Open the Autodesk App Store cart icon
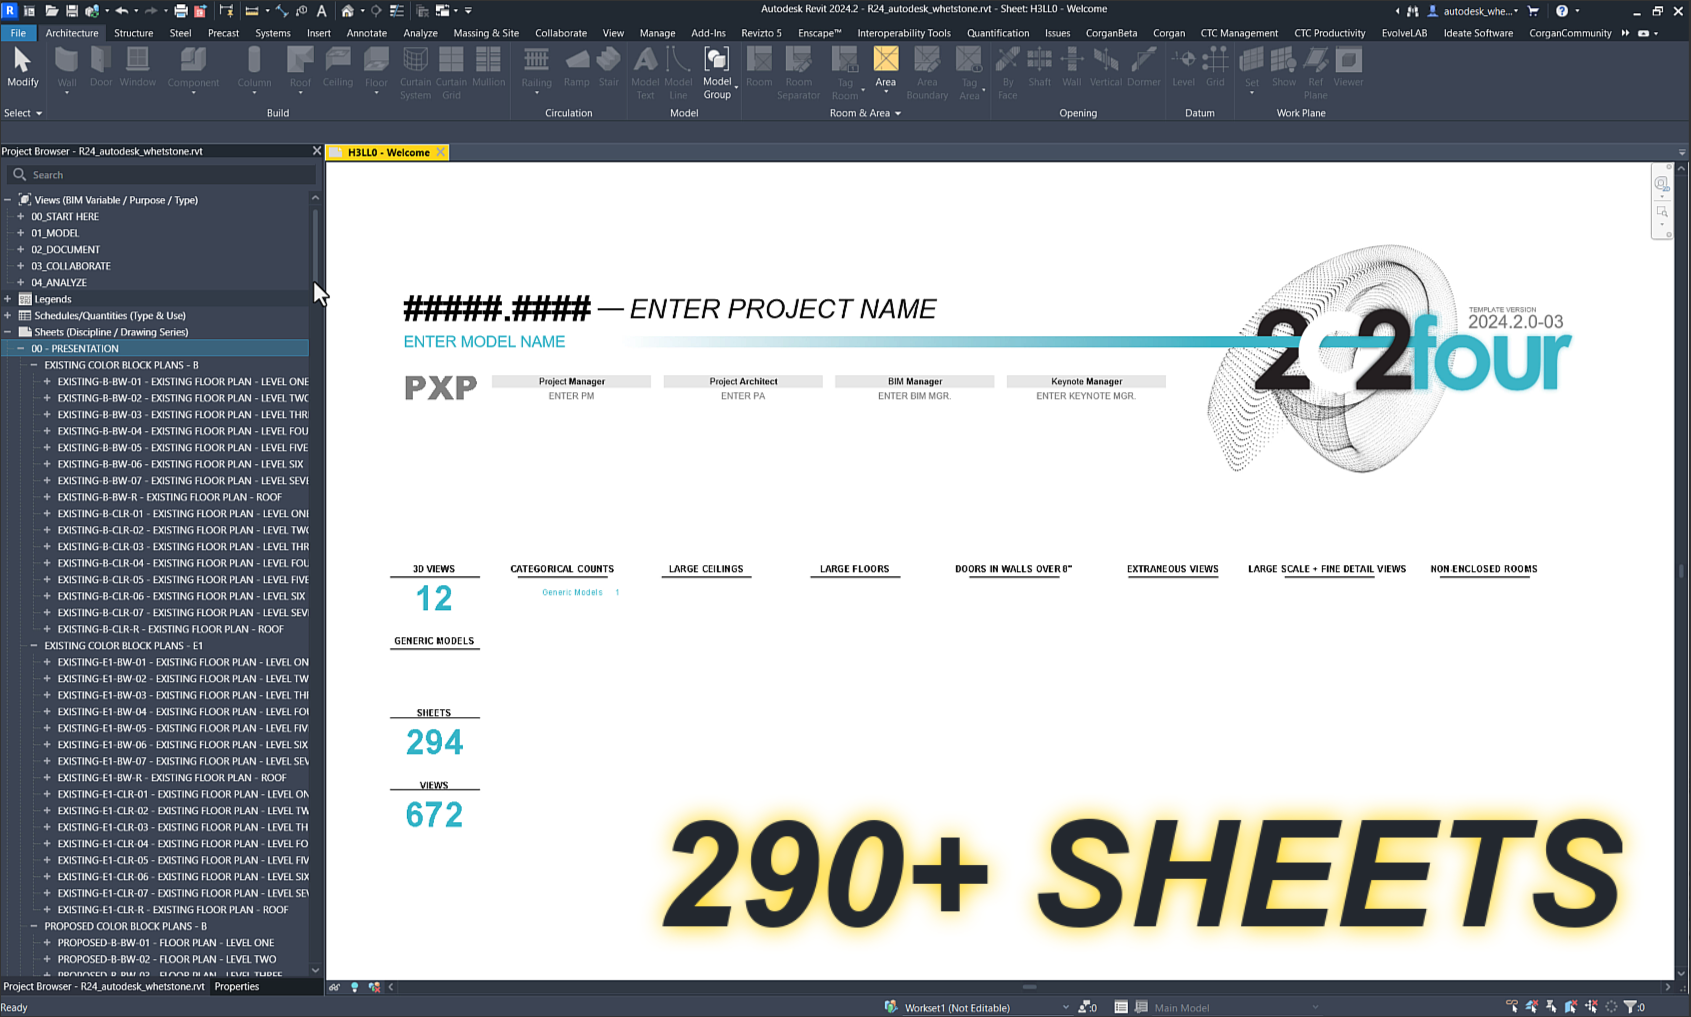 pos(1533,11)
